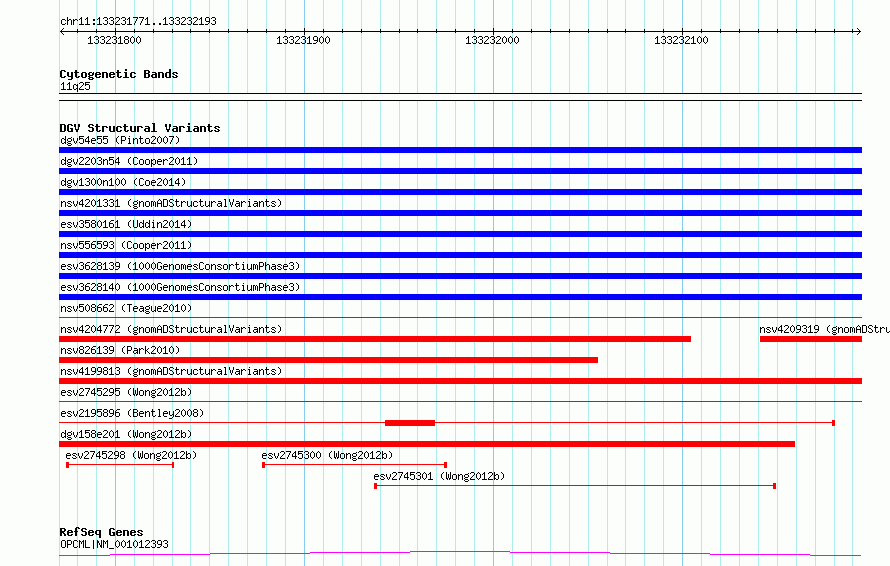
Task: Select the dgv2203n54 (Cooper2011) label
Action: point(129,161)
